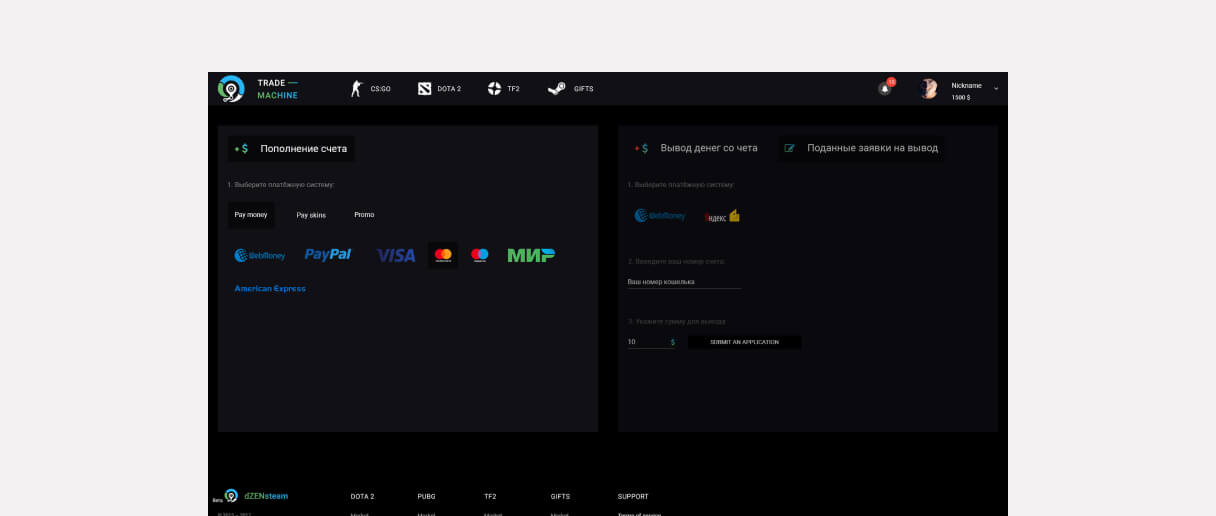Open the CS:GO section via its soldier icon

tap(355, 89)
